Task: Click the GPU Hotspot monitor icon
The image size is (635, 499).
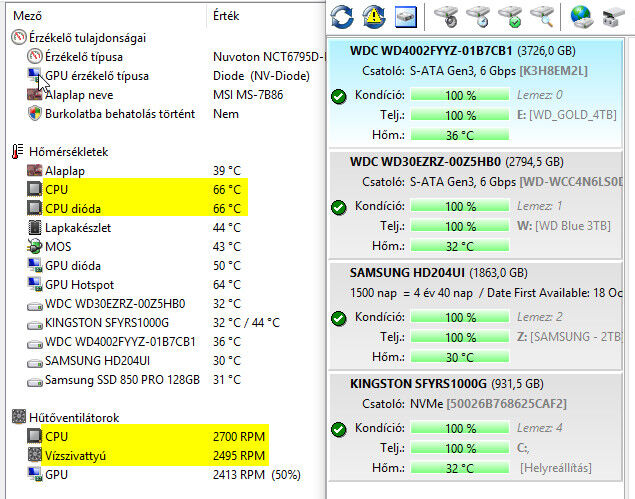Action: pyautogui.click(x=35, y=284)
